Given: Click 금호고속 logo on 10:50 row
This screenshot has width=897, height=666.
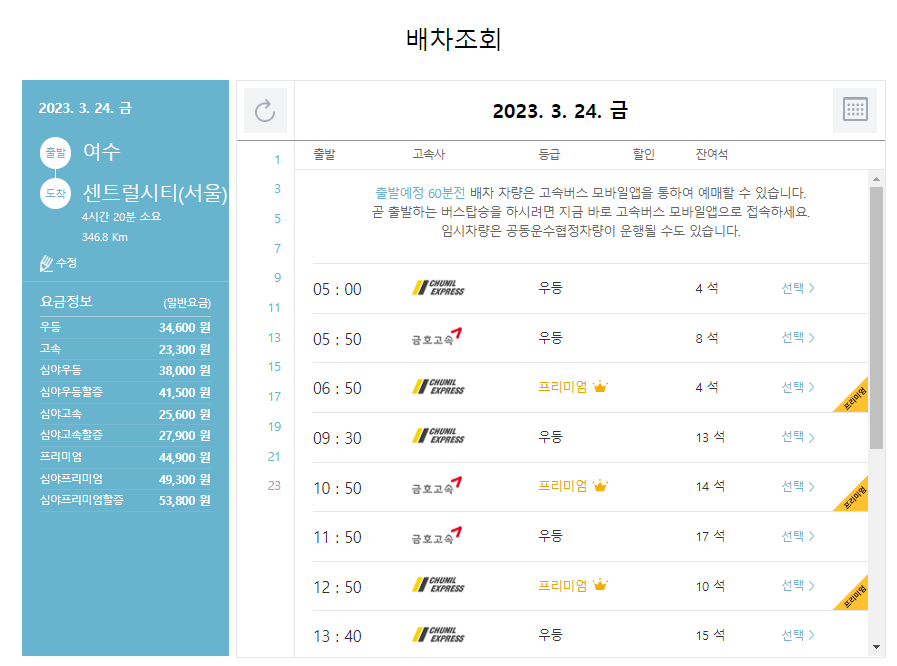Looking at the screenshot, I should pyautogui.click(x=436, y=486).
